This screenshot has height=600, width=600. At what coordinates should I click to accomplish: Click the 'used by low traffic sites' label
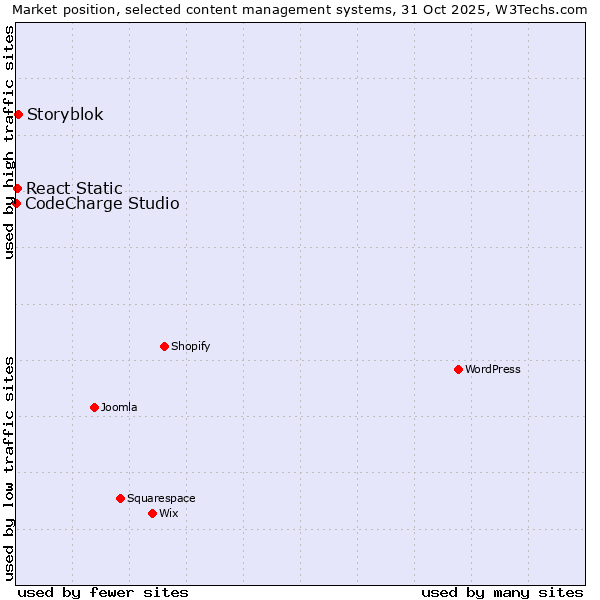(9, 468)
